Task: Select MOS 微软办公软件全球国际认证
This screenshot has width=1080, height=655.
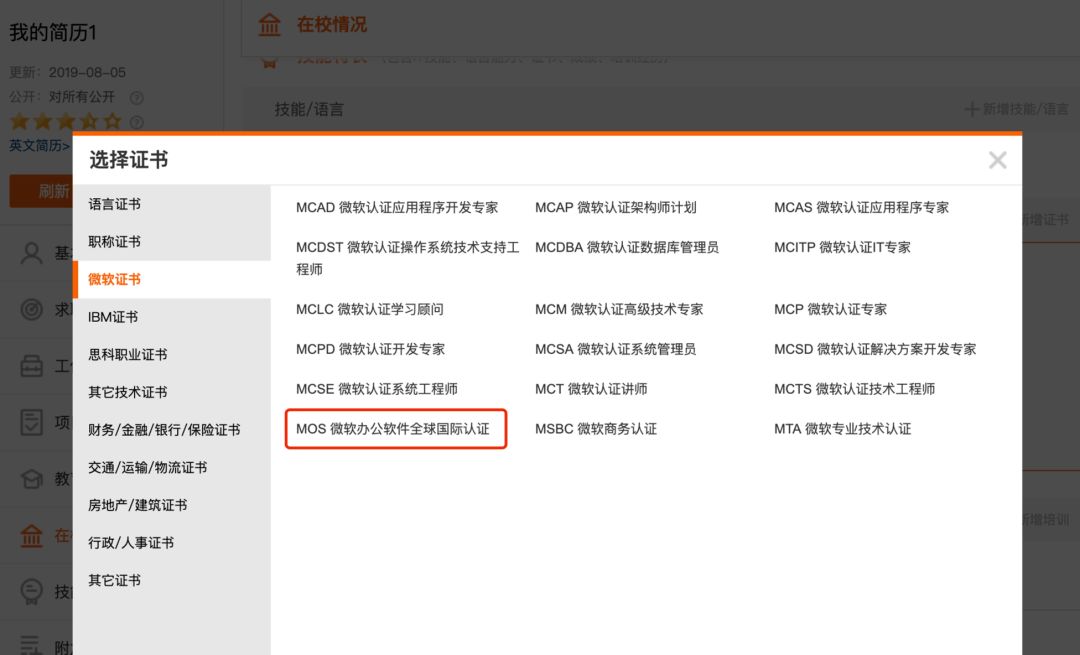Action: pyautogui.click(x=394, y=428)
